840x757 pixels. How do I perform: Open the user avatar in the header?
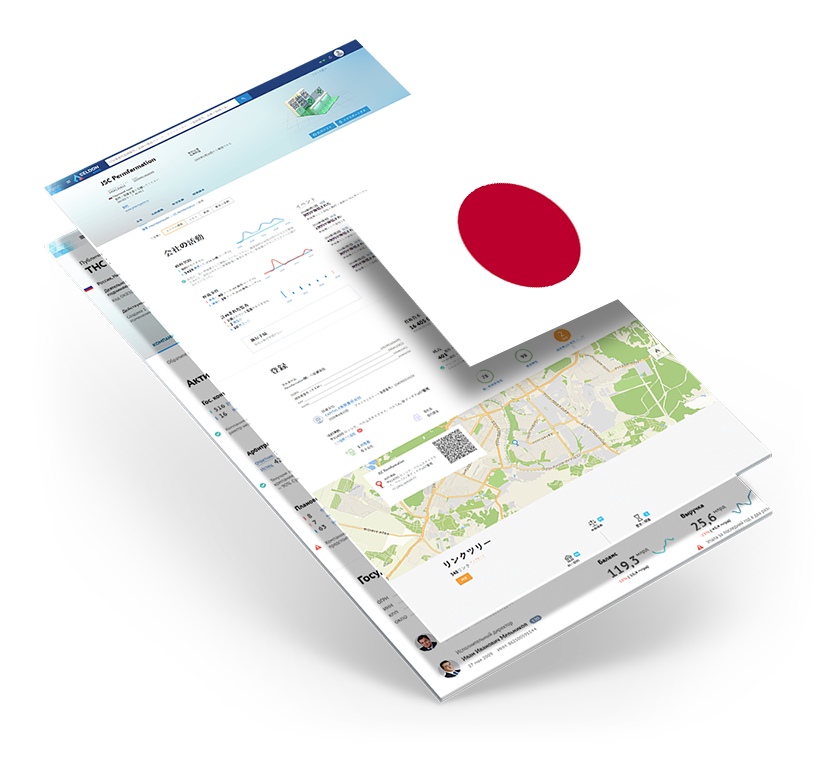338,53
